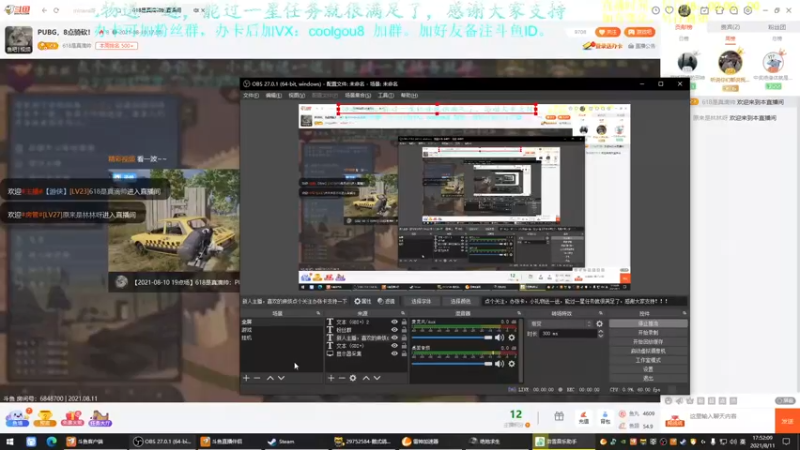Pop out the Audio Mixer dock icon
800x450 pixels.
tap(519, 313)
